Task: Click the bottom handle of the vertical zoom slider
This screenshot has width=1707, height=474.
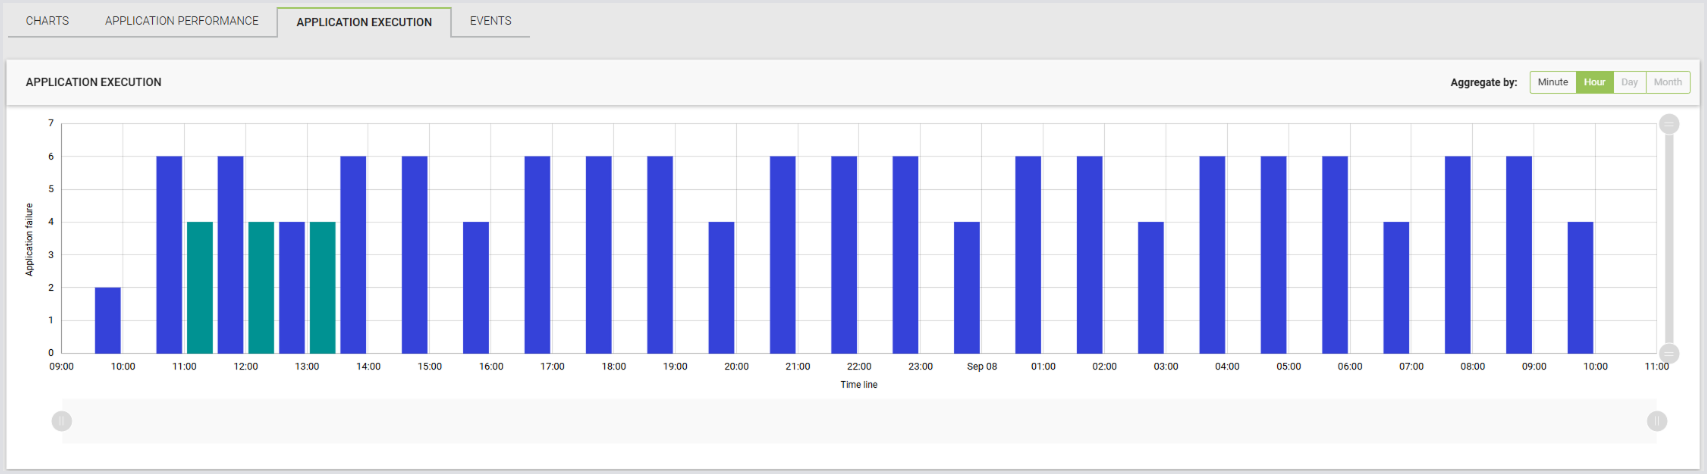Action: tap(1669, 353)
